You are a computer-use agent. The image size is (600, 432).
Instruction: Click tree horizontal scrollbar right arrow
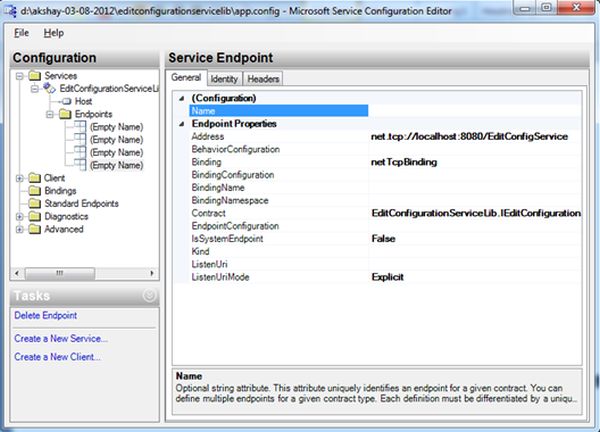click(x=152, y=273)
